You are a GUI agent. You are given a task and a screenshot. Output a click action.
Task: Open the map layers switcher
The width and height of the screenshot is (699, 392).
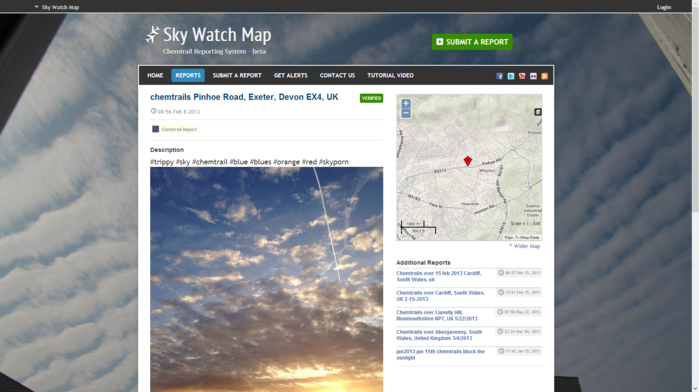coord(538,112)
